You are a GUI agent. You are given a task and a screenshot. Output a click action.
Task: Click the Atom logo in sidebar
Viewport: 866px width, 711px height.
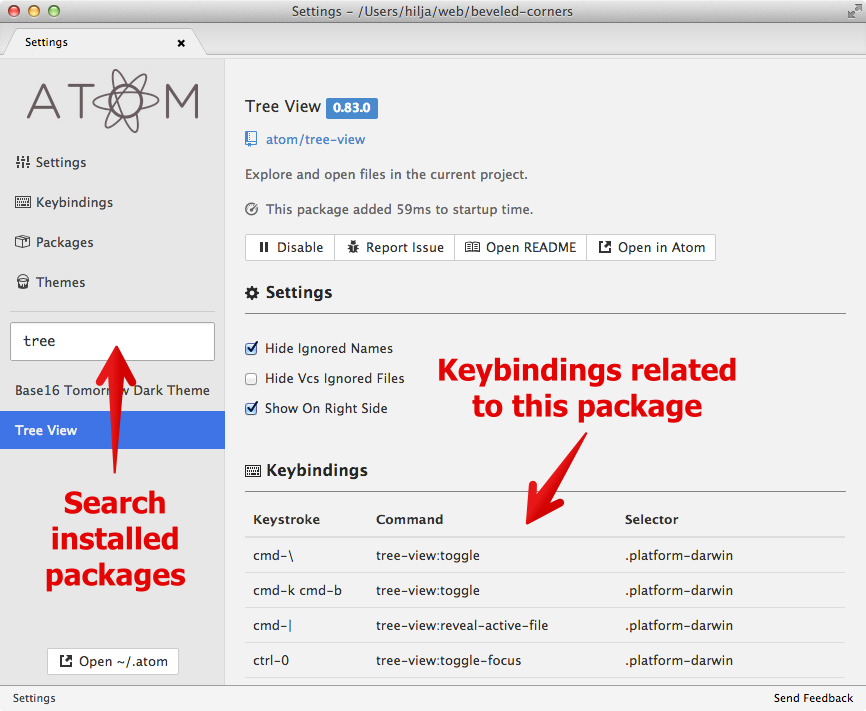pos(113,101)
